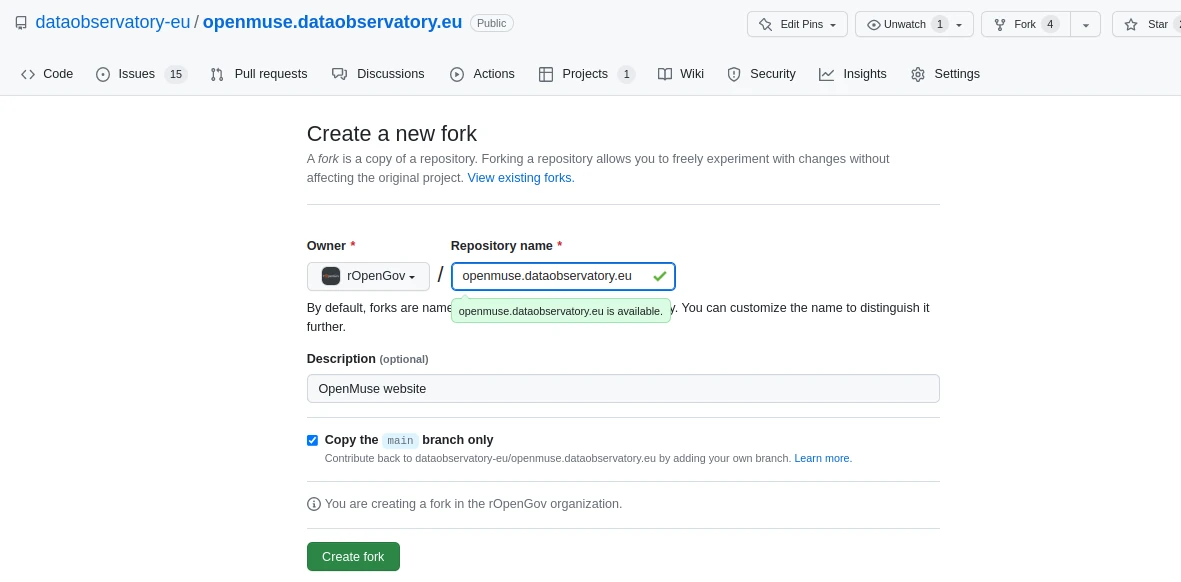Click the info icon beside the rOpenGov fork notice

[x=314, y=504]
